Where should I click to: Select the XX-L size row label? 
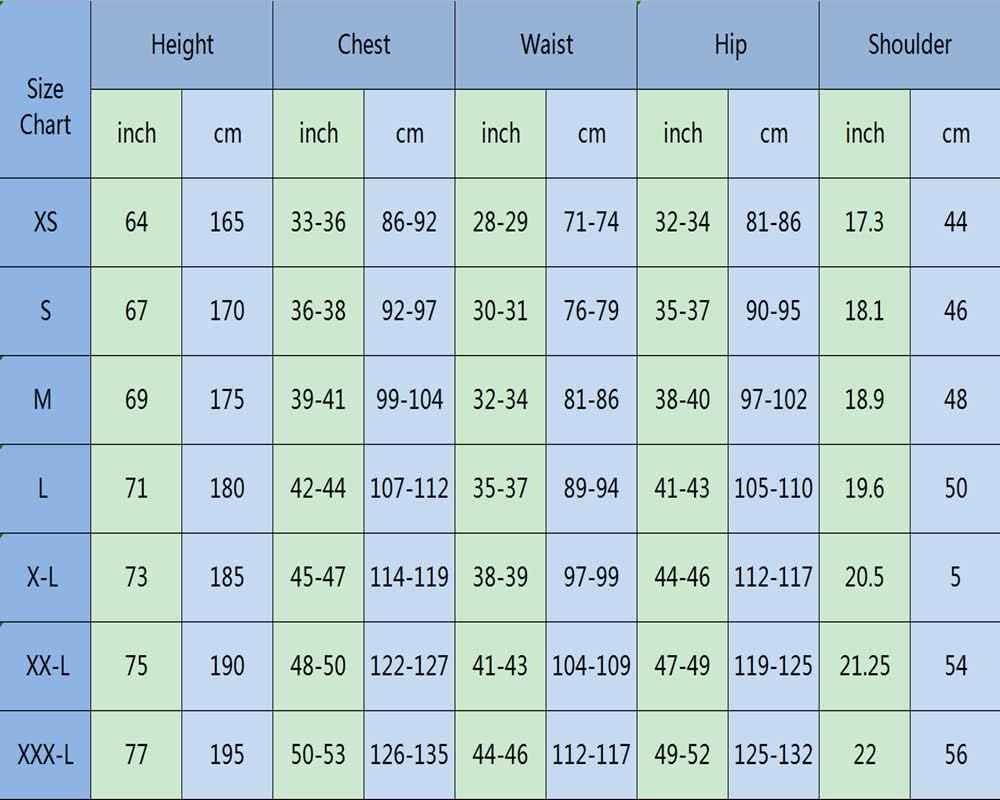click(x=45, y=666)
